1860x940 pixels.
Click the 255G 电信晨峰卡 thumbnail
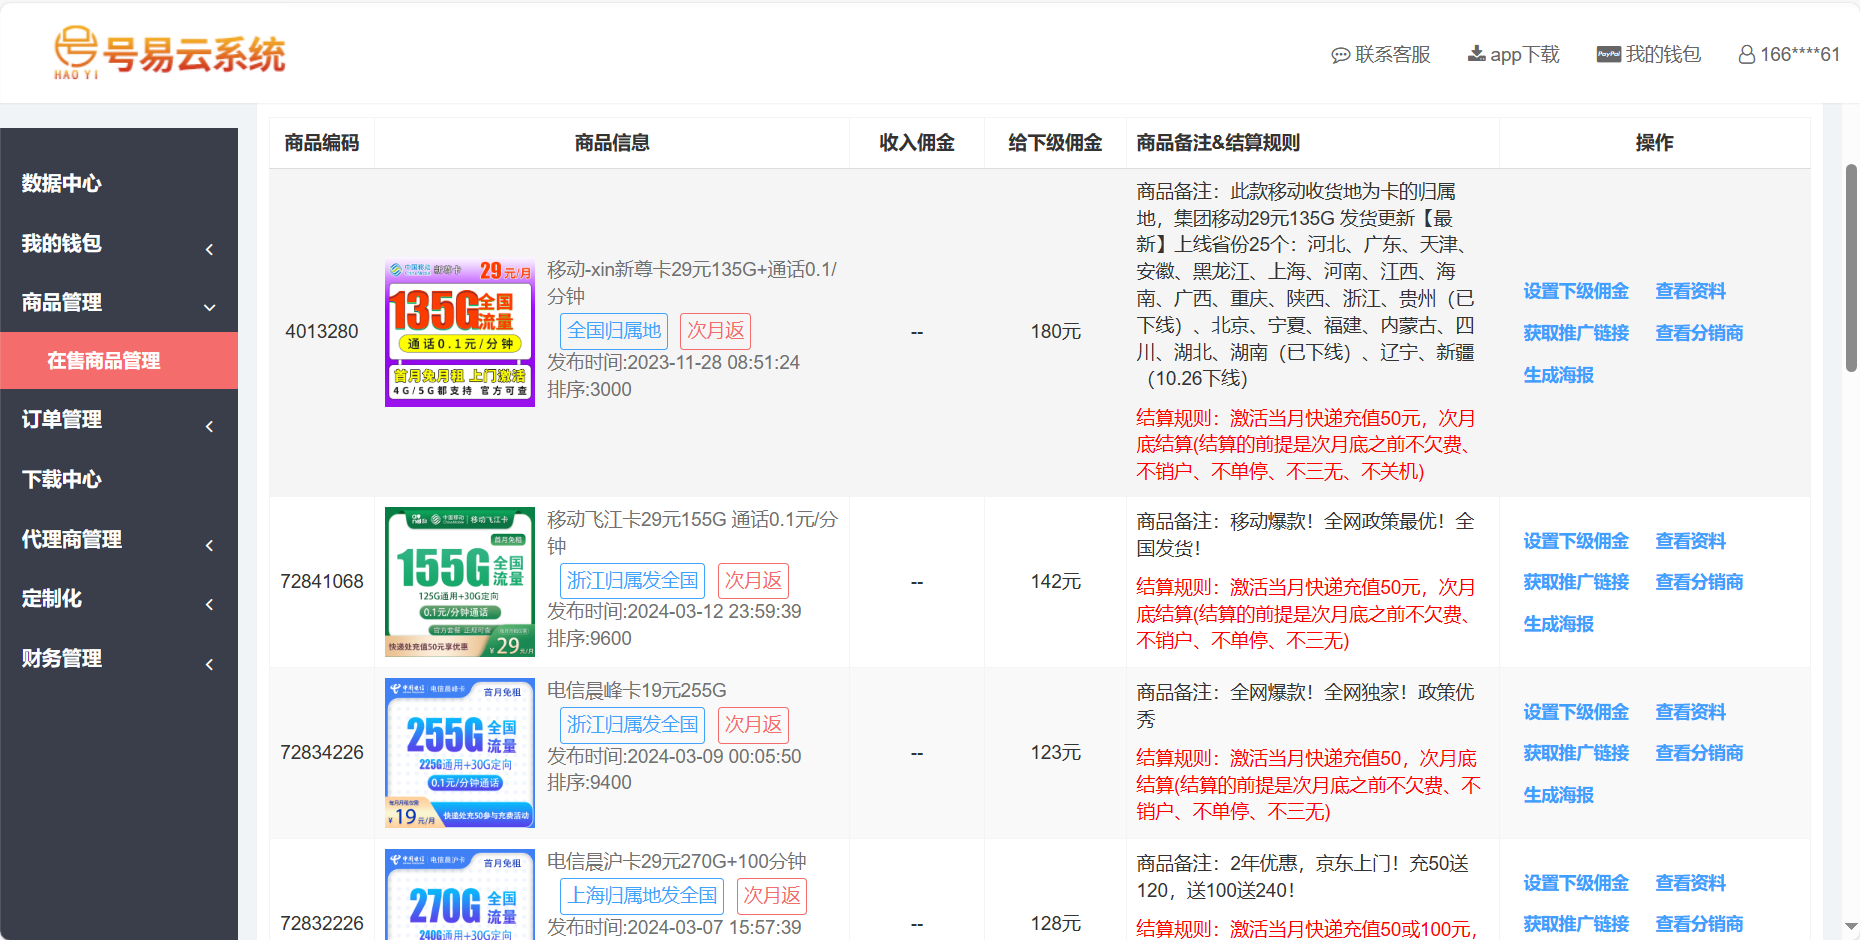tap(460, 753)
